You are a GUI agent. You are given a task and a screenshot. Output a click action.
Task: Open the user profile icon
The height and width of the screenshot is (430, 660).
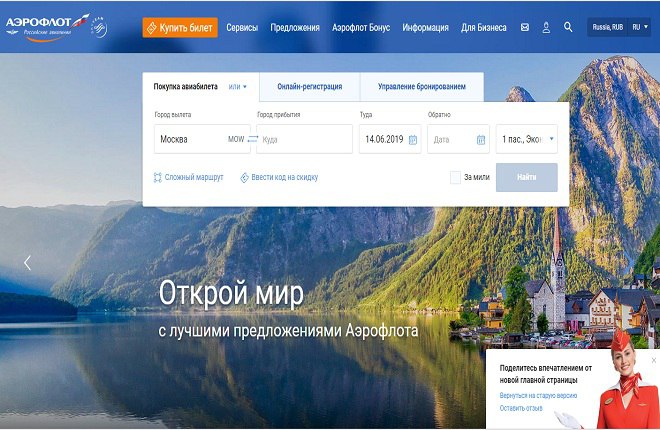(546, 28)
